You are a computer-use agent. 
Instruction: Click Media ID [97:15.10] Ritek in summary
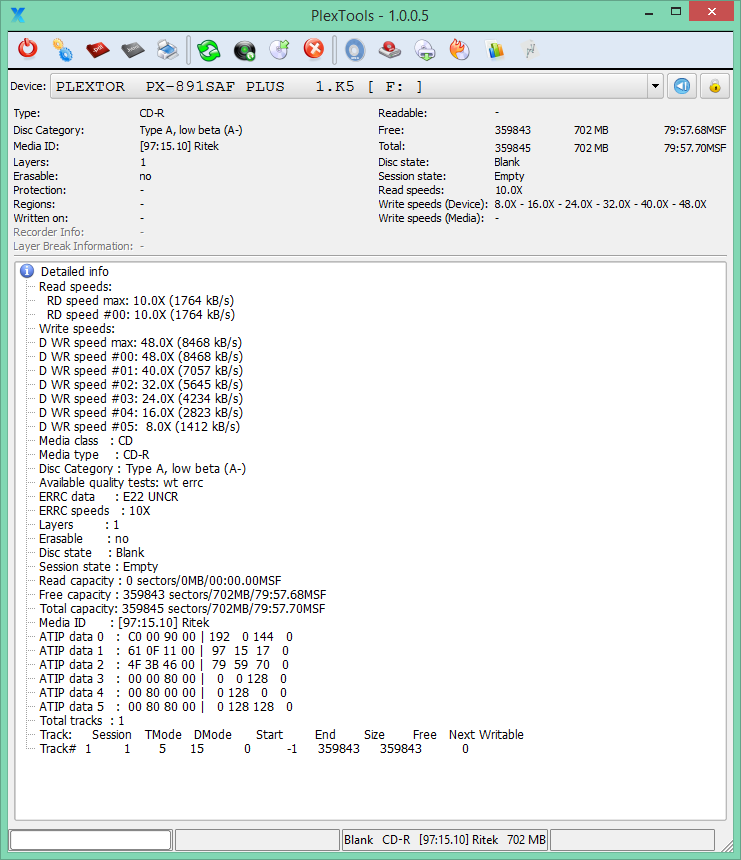click(179, 146)
